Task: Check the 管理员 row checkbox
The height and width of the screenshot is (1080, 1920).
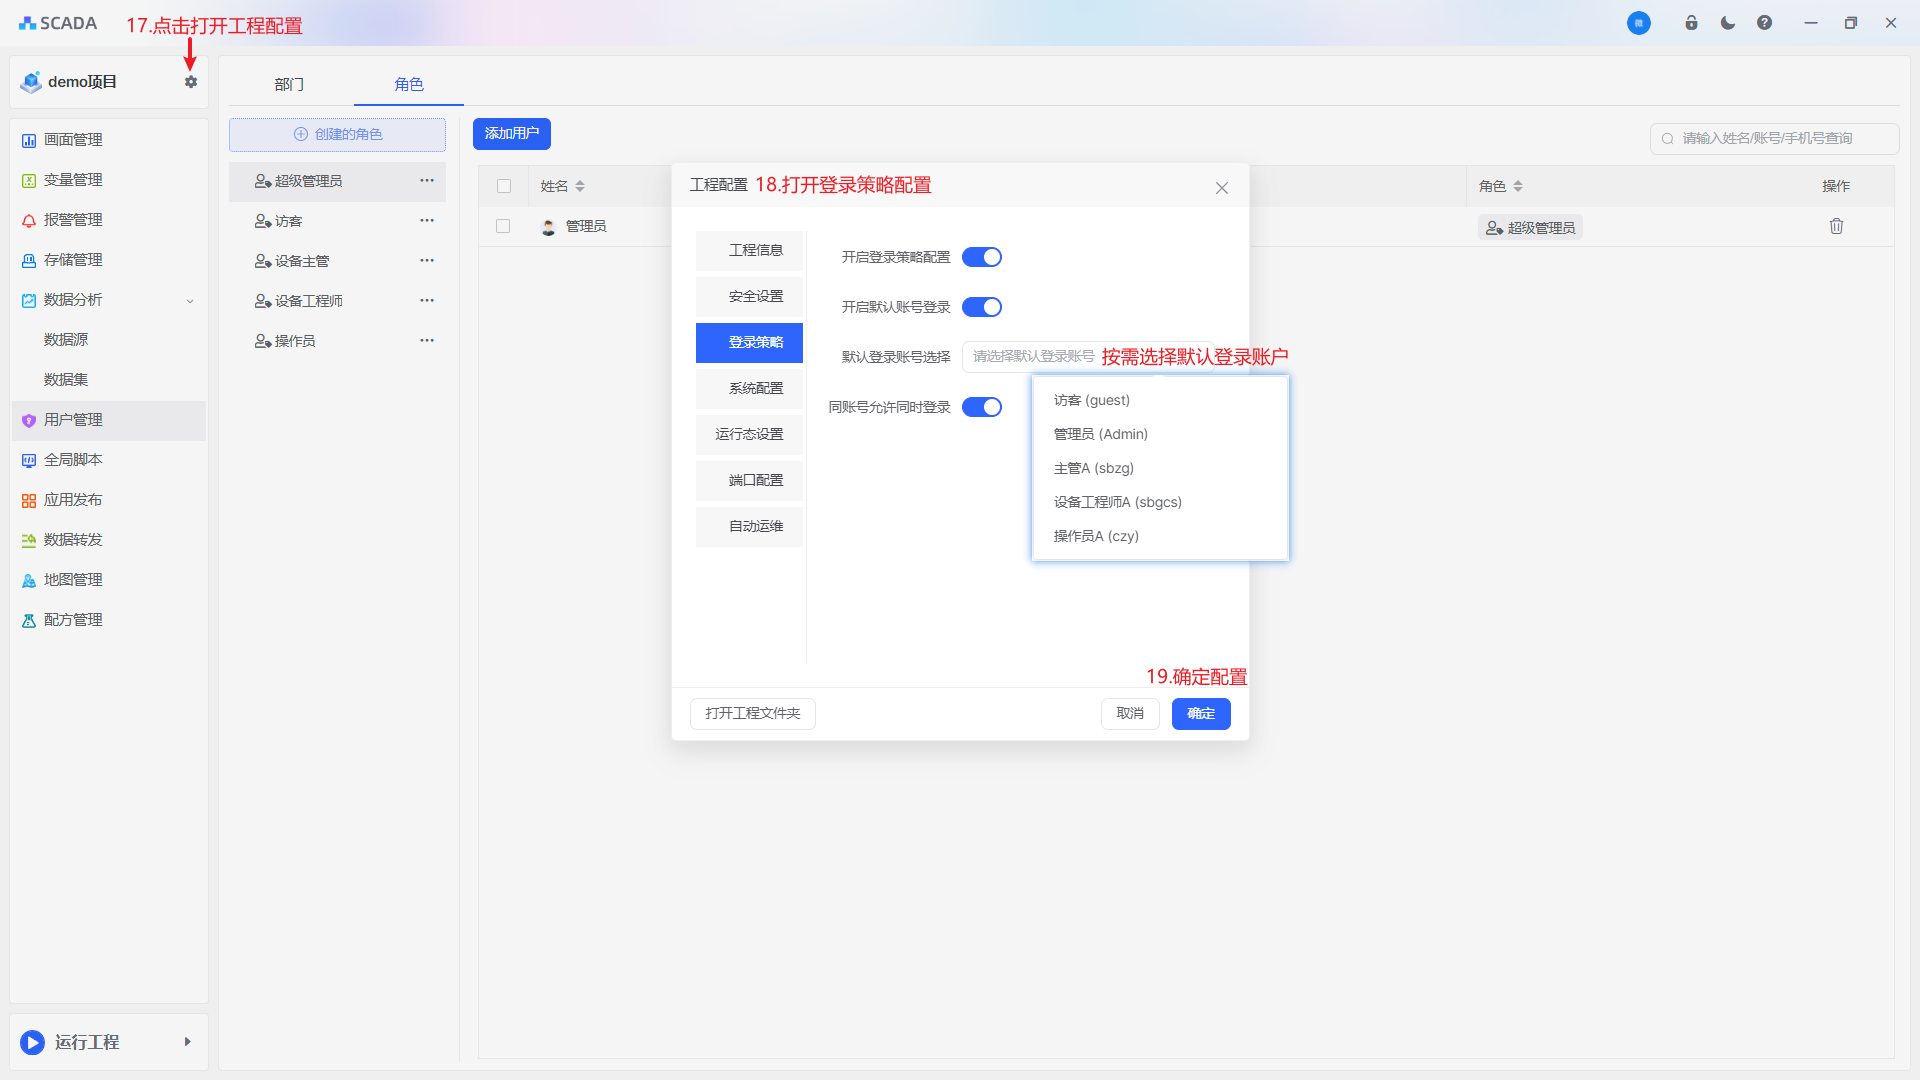Action: click(x=503, y=226)
